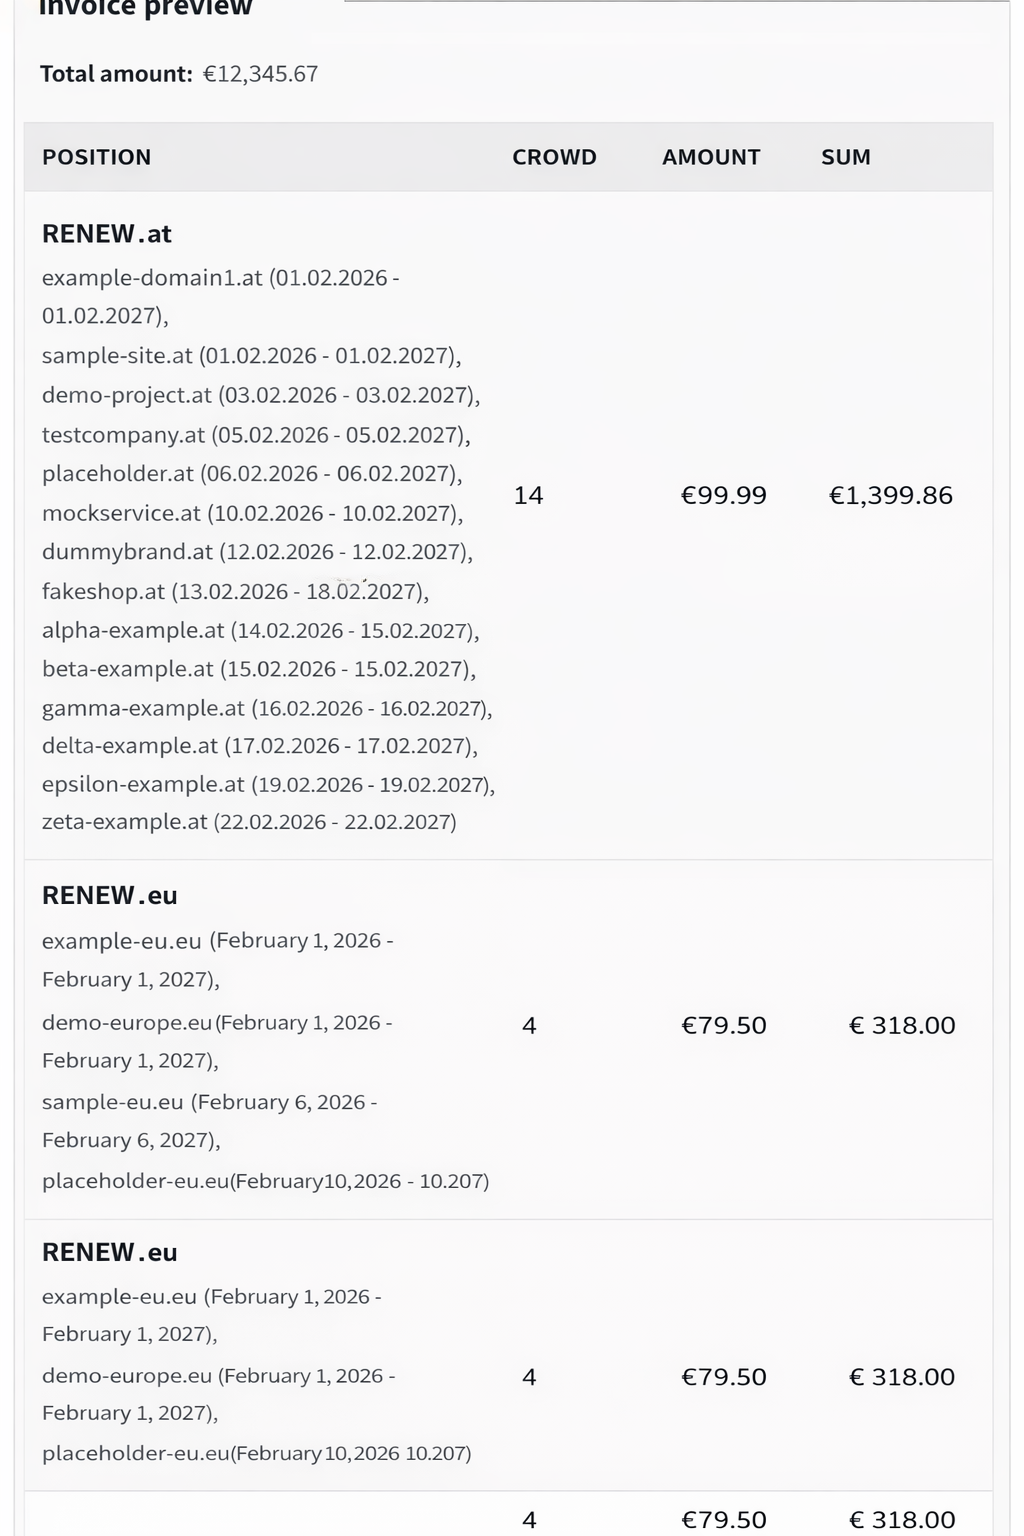Click the POSITION column header
Viewport: 1024px width, 1536px height.
click(x=96, y=157)
